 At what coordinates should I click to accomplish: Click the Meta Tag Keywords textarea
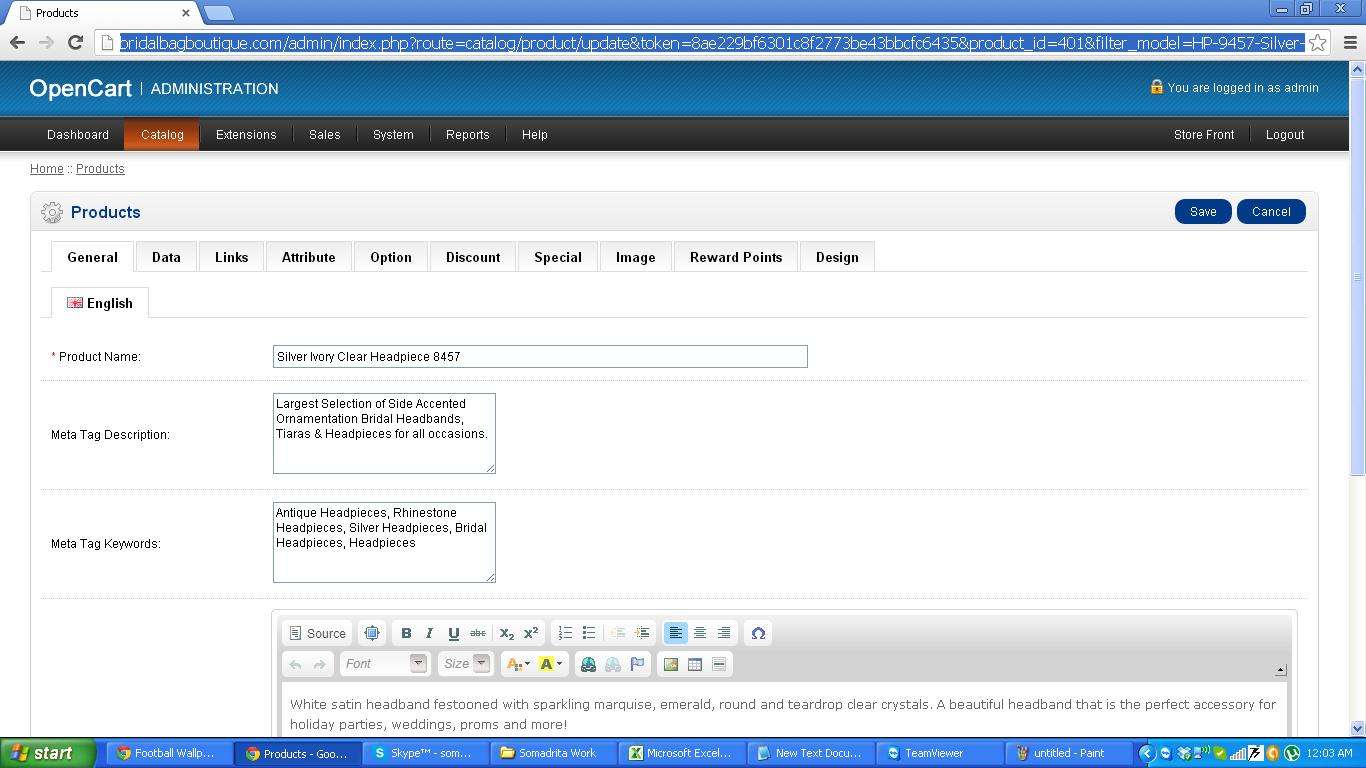pos(384,542)
